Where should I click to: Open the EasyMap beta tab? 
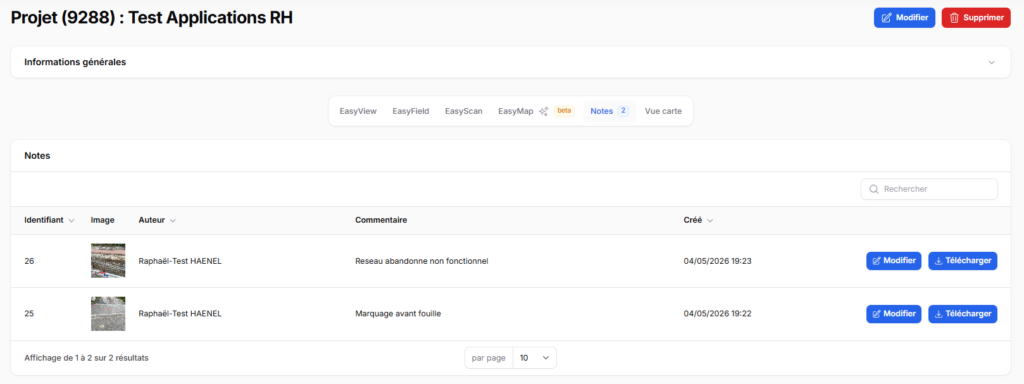click(x=536, y=111)
